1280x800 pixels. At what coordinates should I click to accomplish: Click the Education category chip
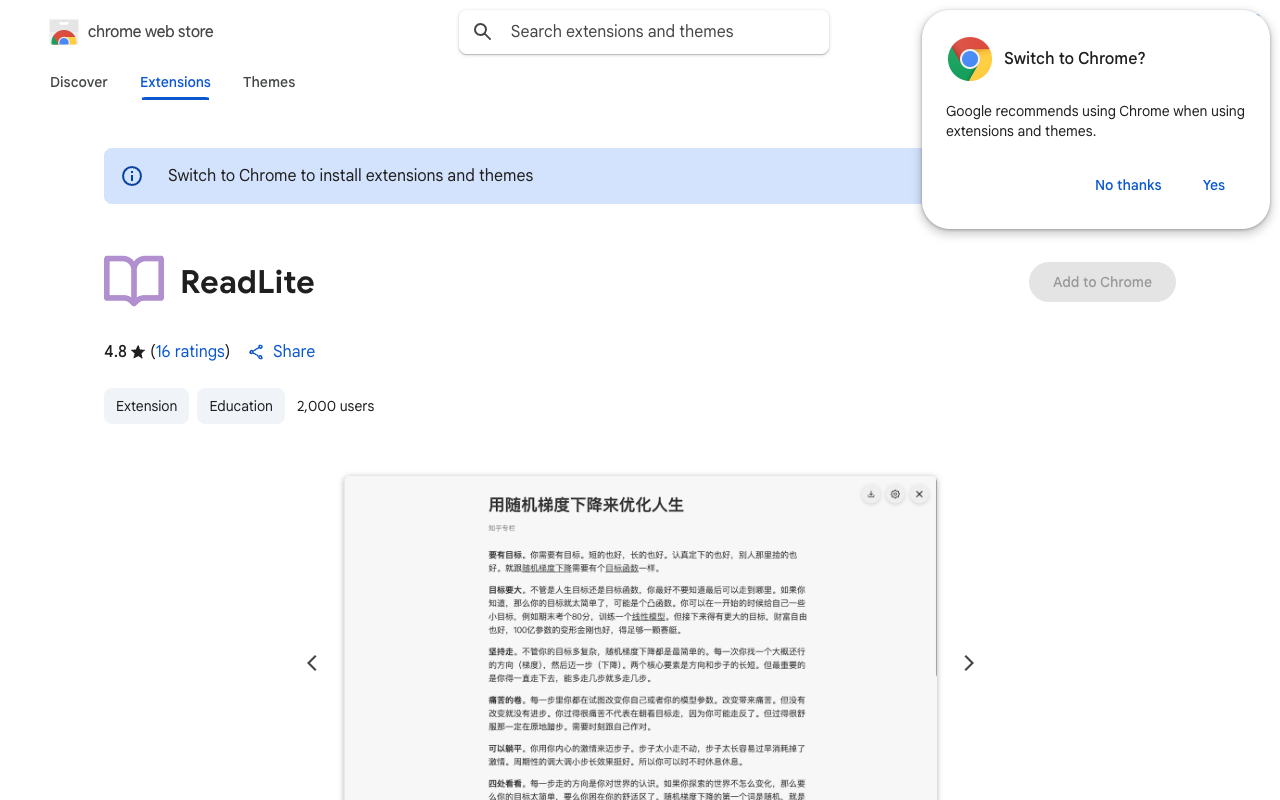(x=241, y=406)
